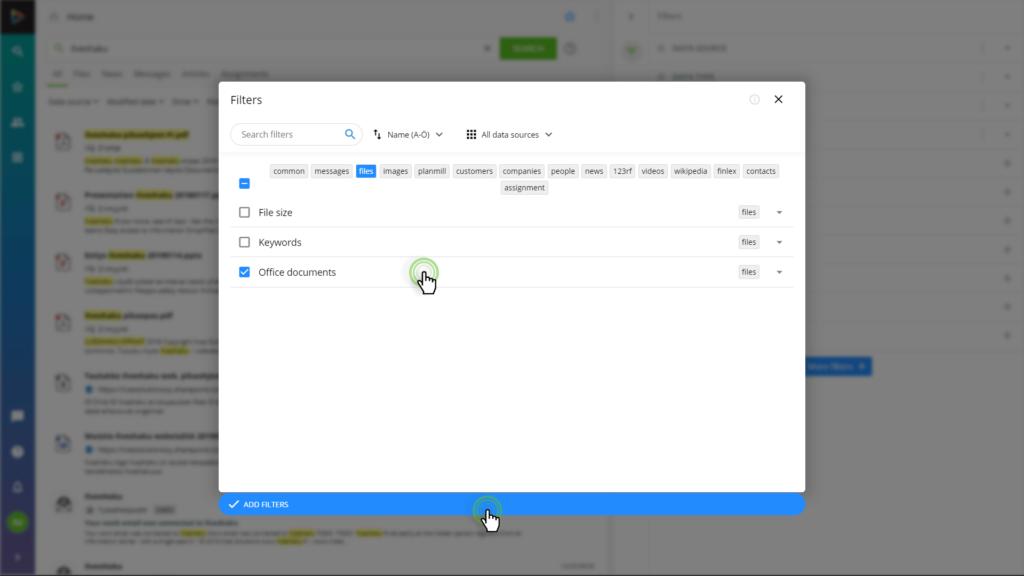Expand the File size filter row arrow
The width and height of the screenshot is (1024, 576).
(779, 212)
